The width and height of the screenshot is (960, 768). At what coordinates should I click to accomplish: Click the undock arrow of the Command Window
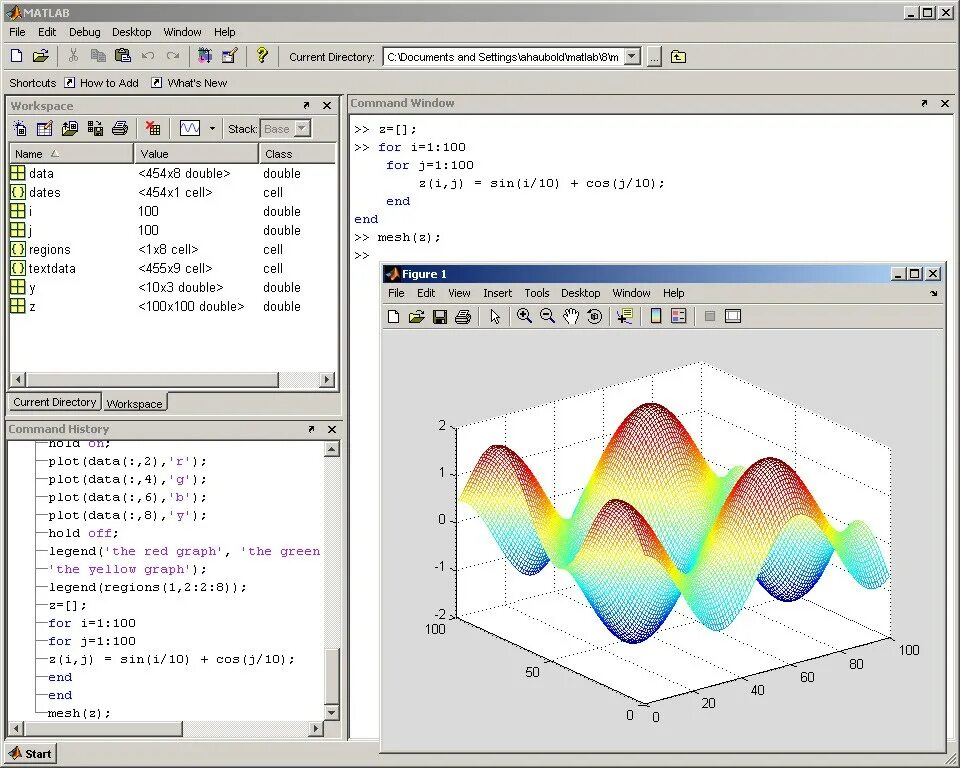point(924,104)
